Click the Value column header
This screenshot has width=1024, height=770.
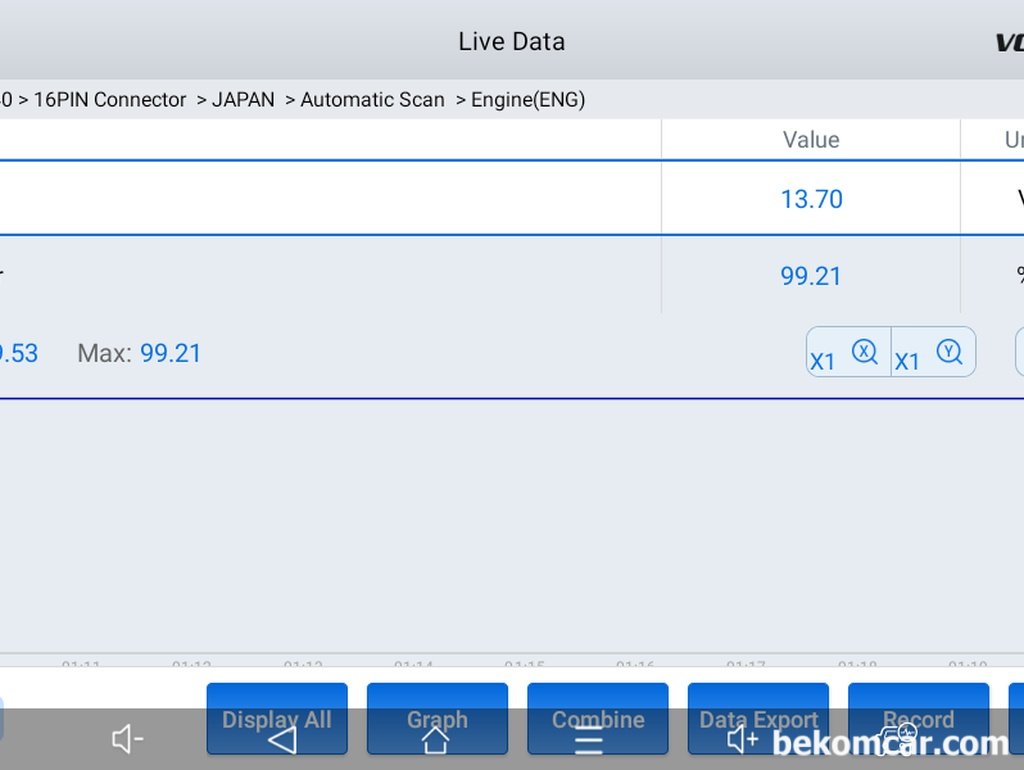810,140
